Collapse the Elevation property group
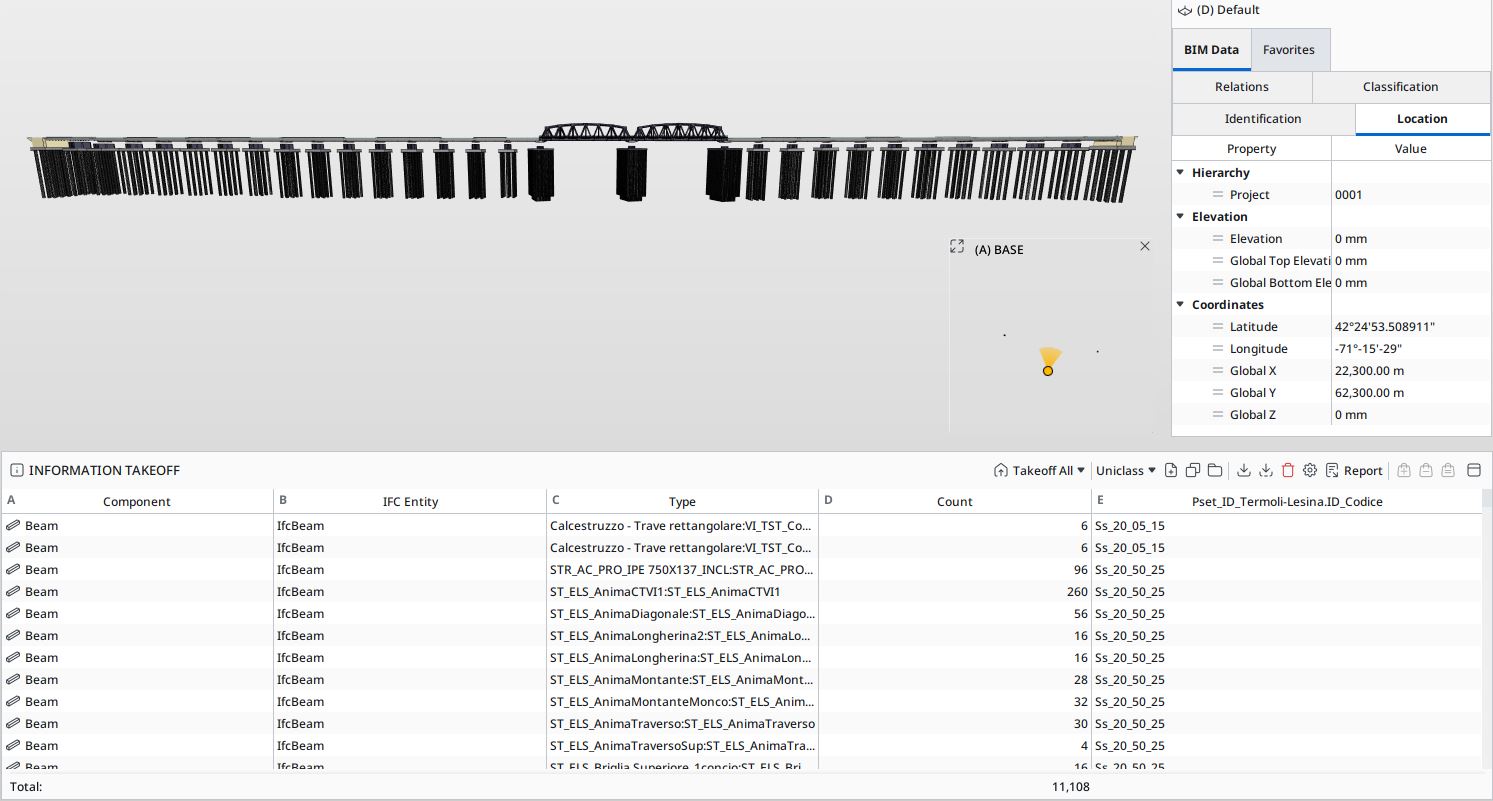This screenshot has width=1493, height=801. [1181, 217]
